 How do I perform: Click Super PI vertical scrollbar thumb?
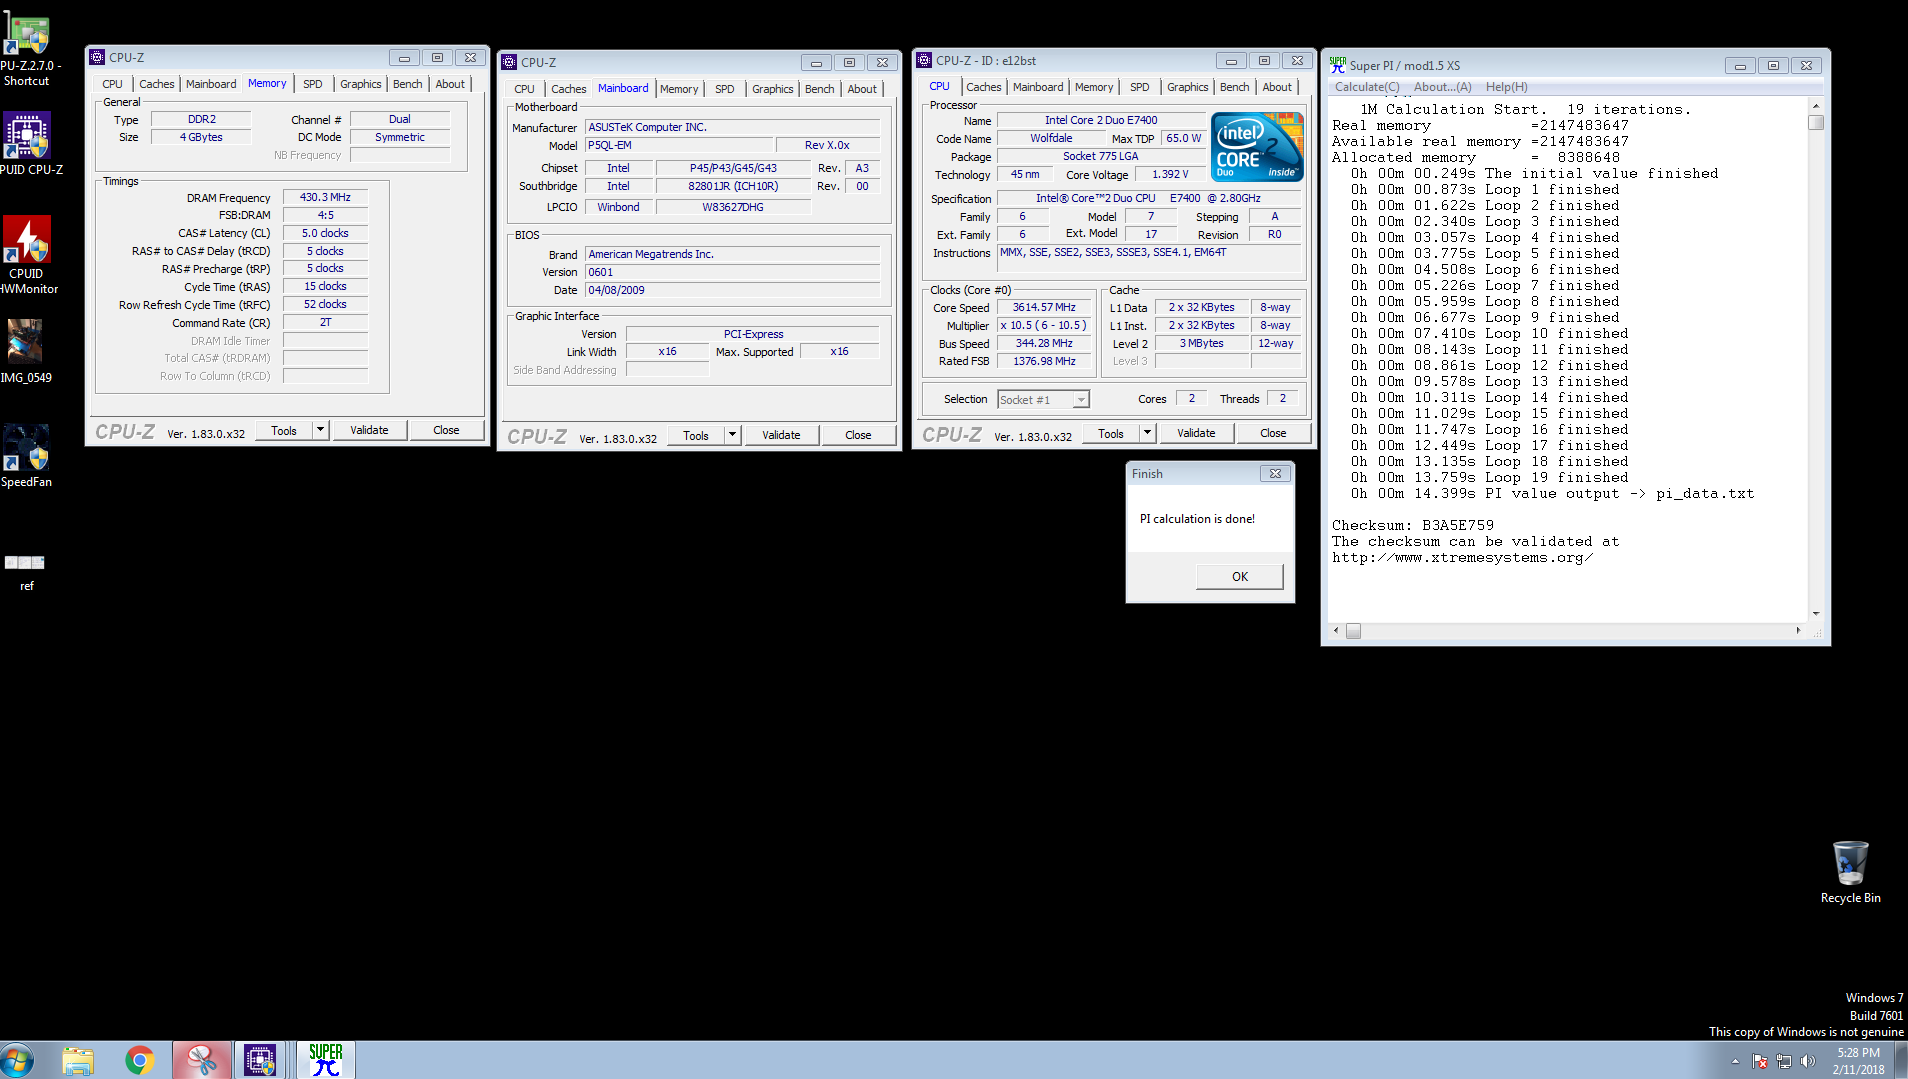[x=1816, y=123]
